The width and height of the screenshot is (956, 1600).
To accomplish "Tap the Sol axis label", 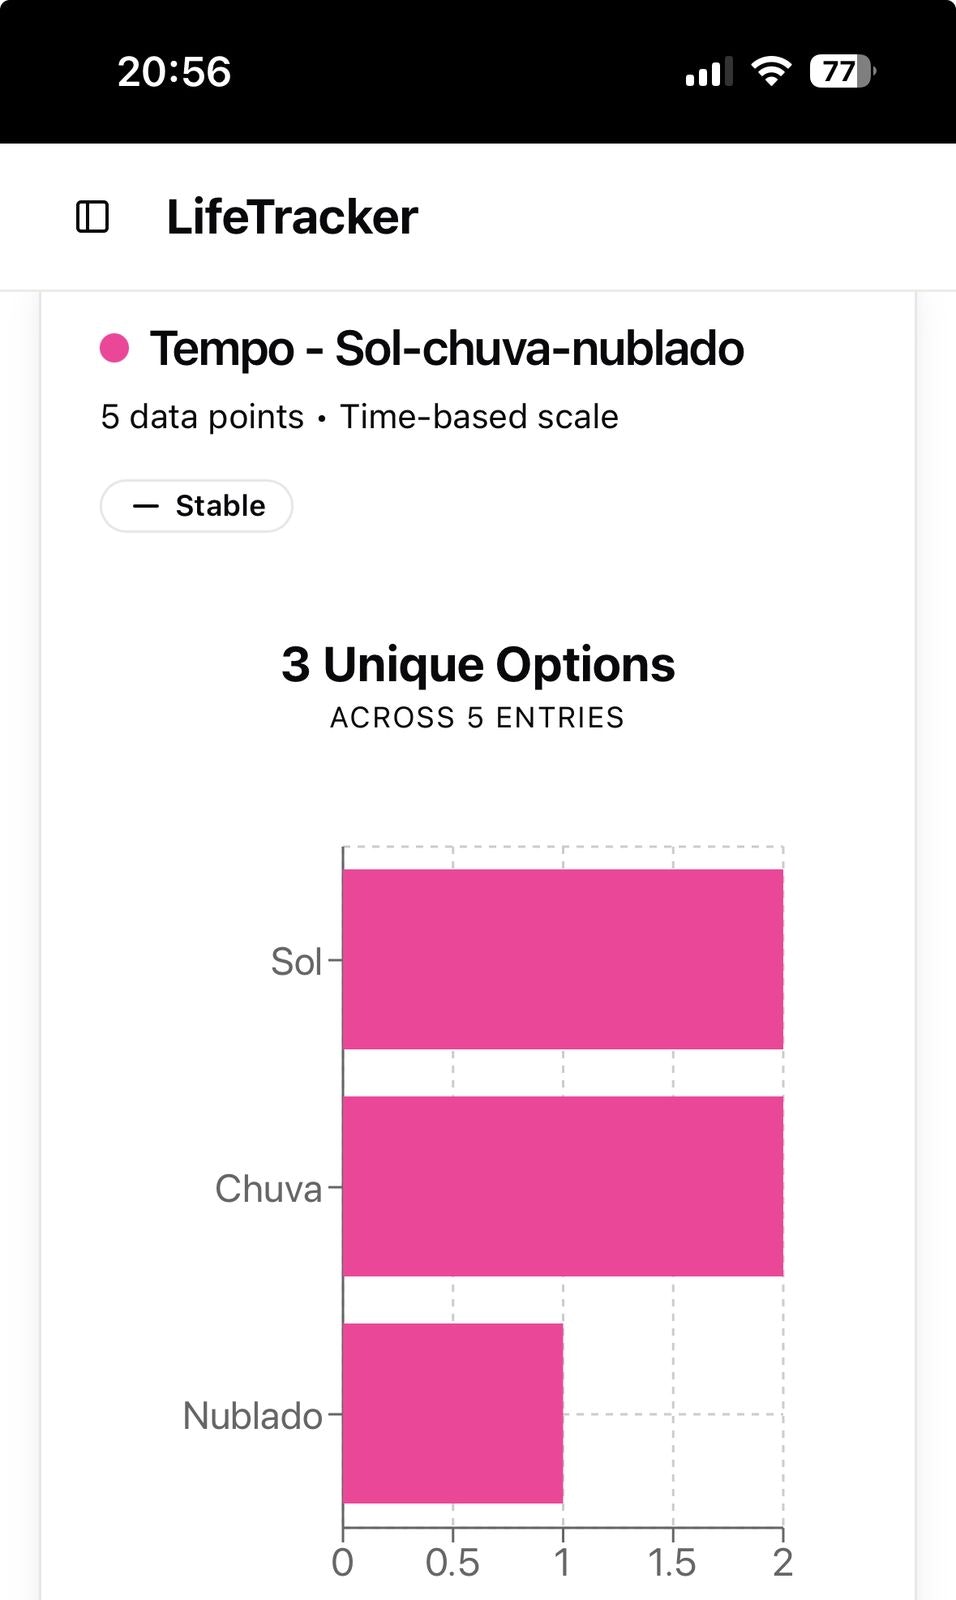I will [296, 962].
